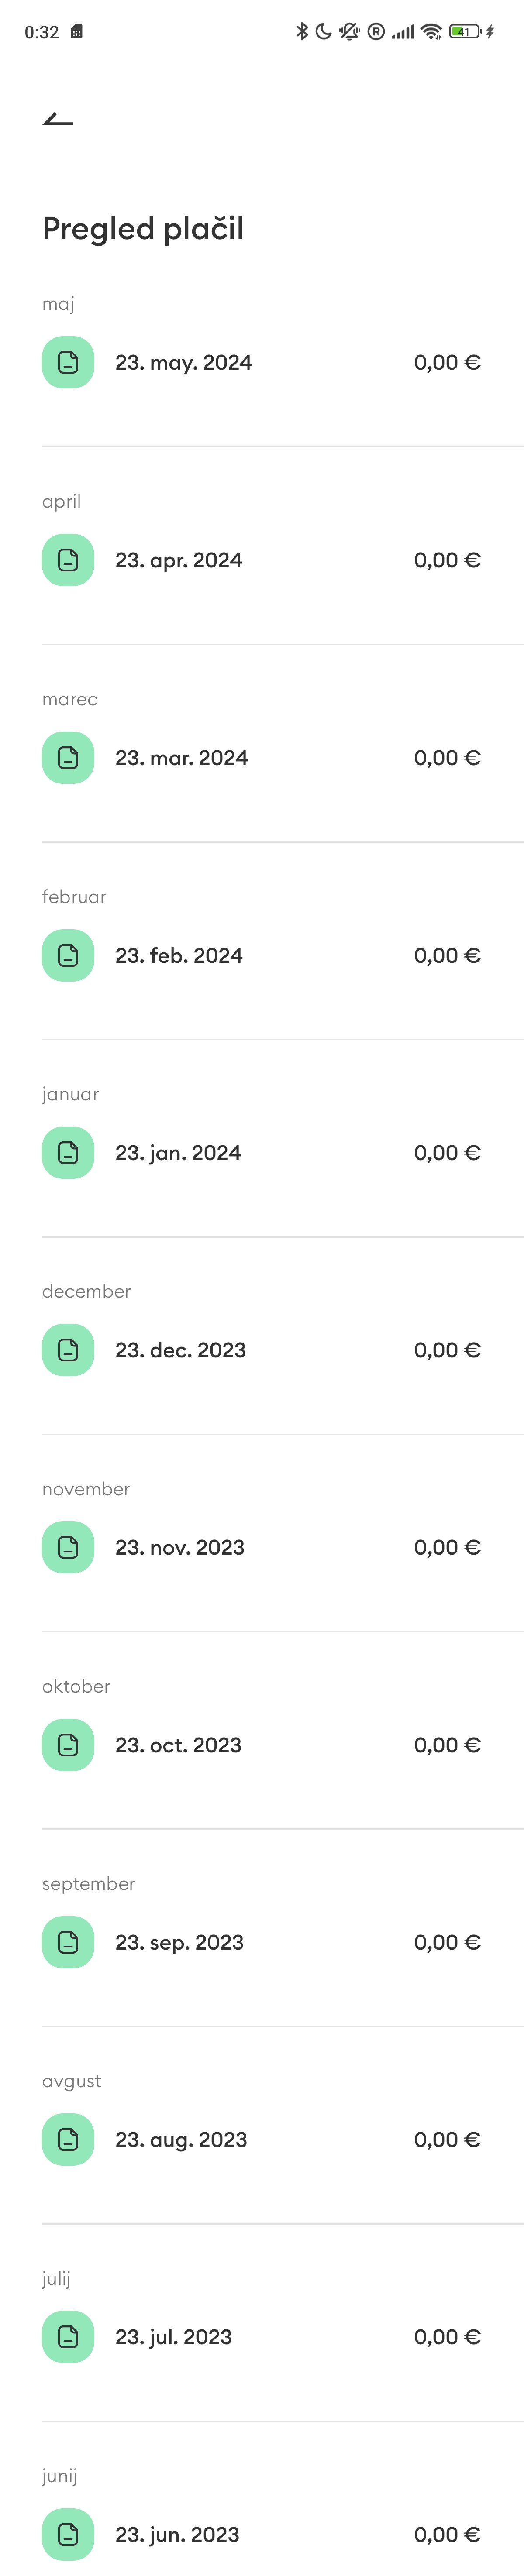
Task: Tap the Wi-Fi status bar icon
Action: [431, 31]
